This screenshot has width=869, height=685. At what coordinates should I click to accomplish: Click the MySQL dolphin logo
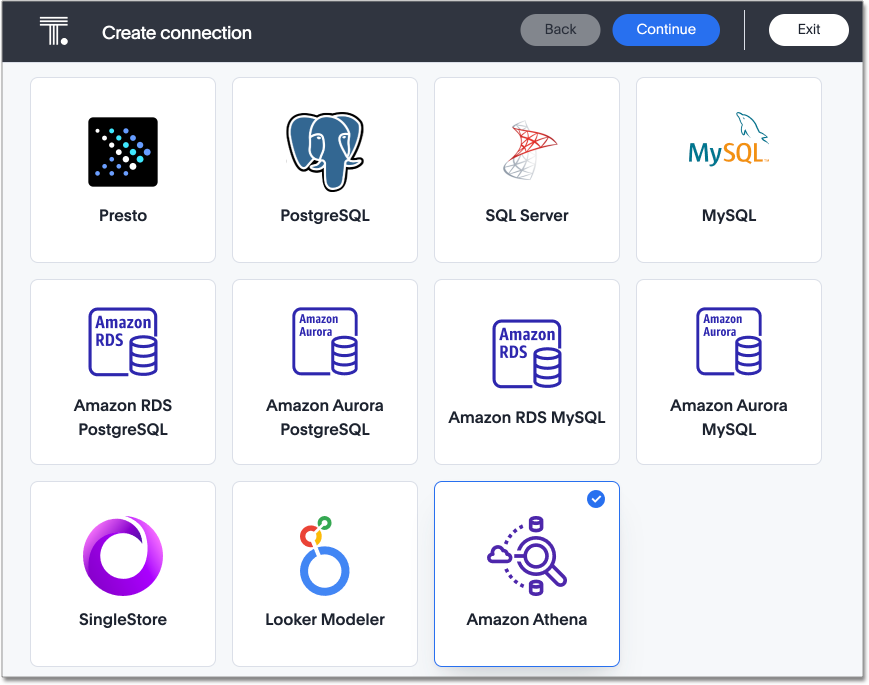pyautogui.click(x=728, y=140)
